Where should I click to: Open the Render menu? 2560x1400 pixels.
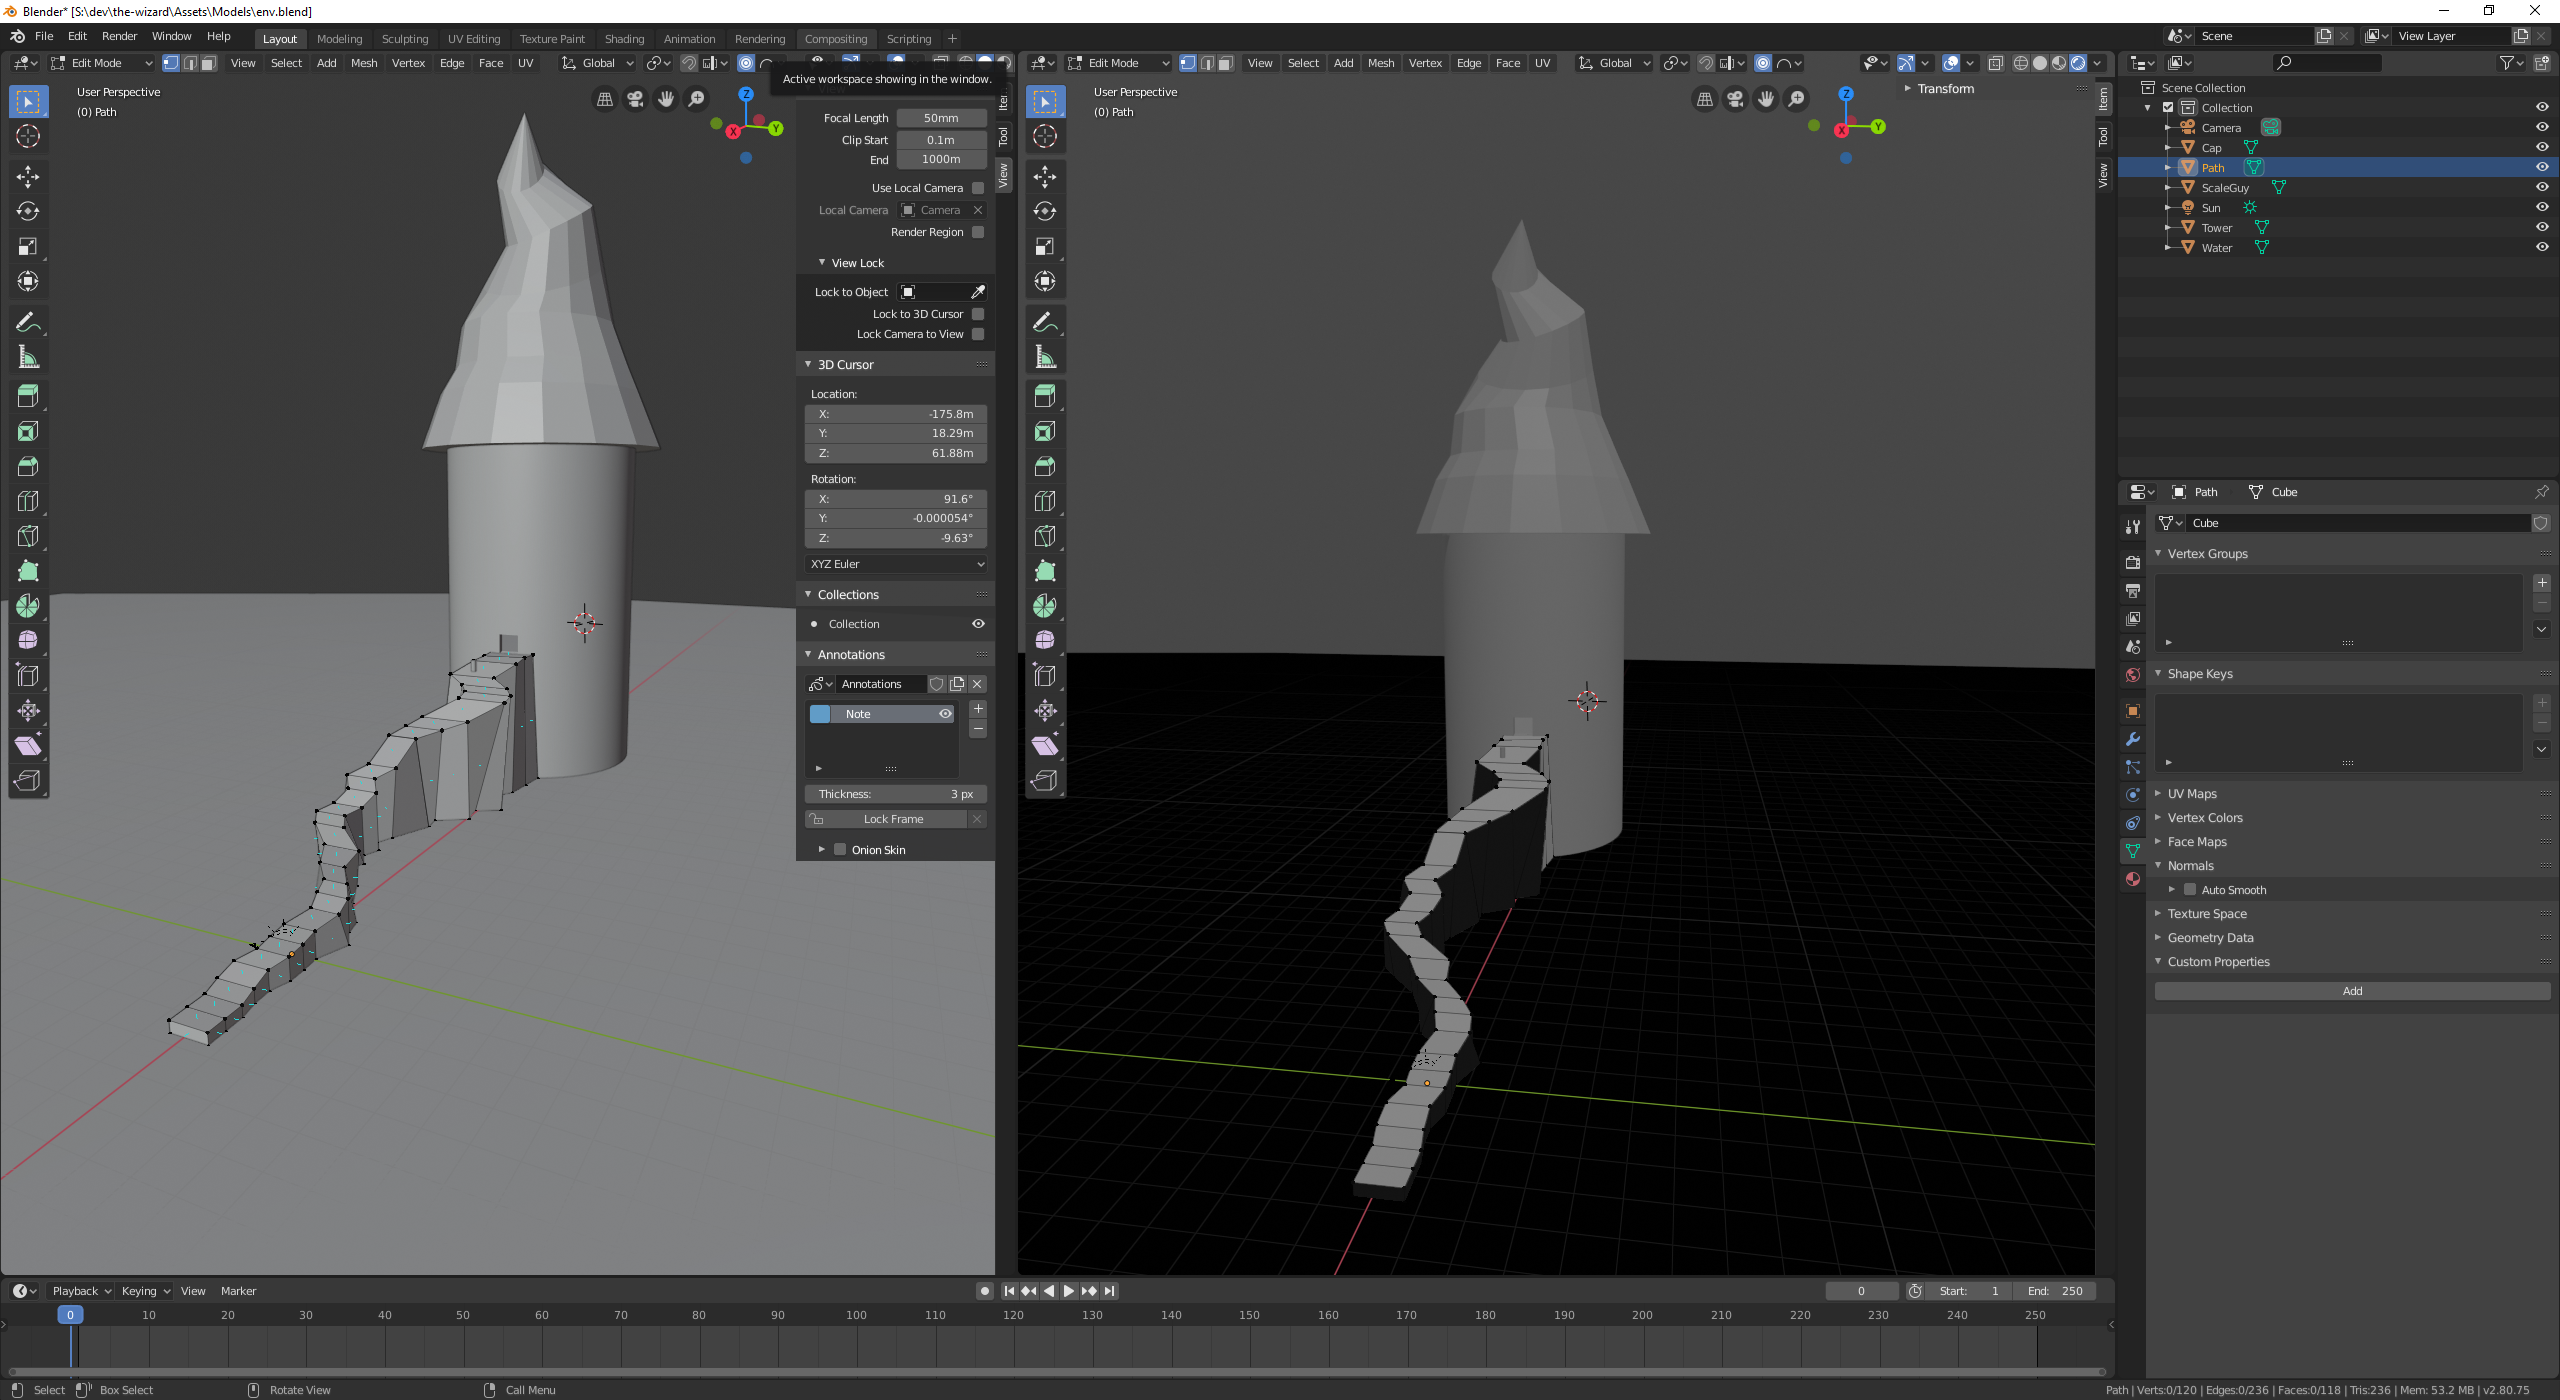coord(119,36)
